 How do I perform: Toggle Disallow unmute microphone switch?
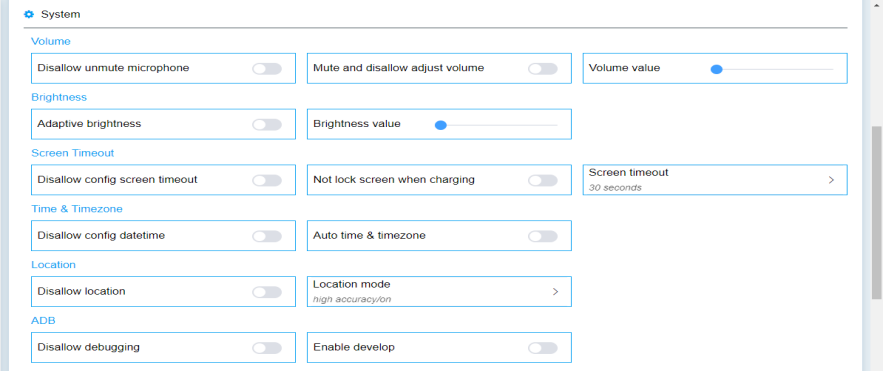267,69
